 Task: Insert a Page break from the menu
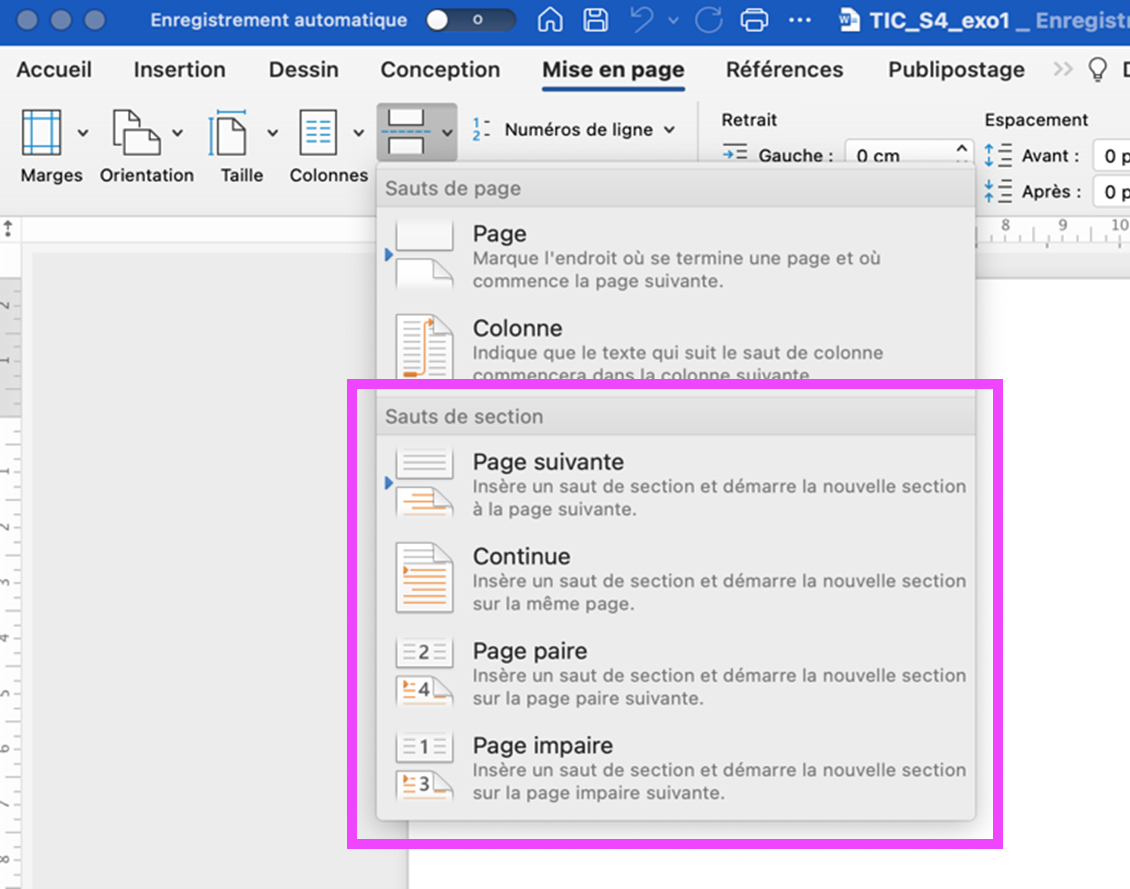coord(676,256)
